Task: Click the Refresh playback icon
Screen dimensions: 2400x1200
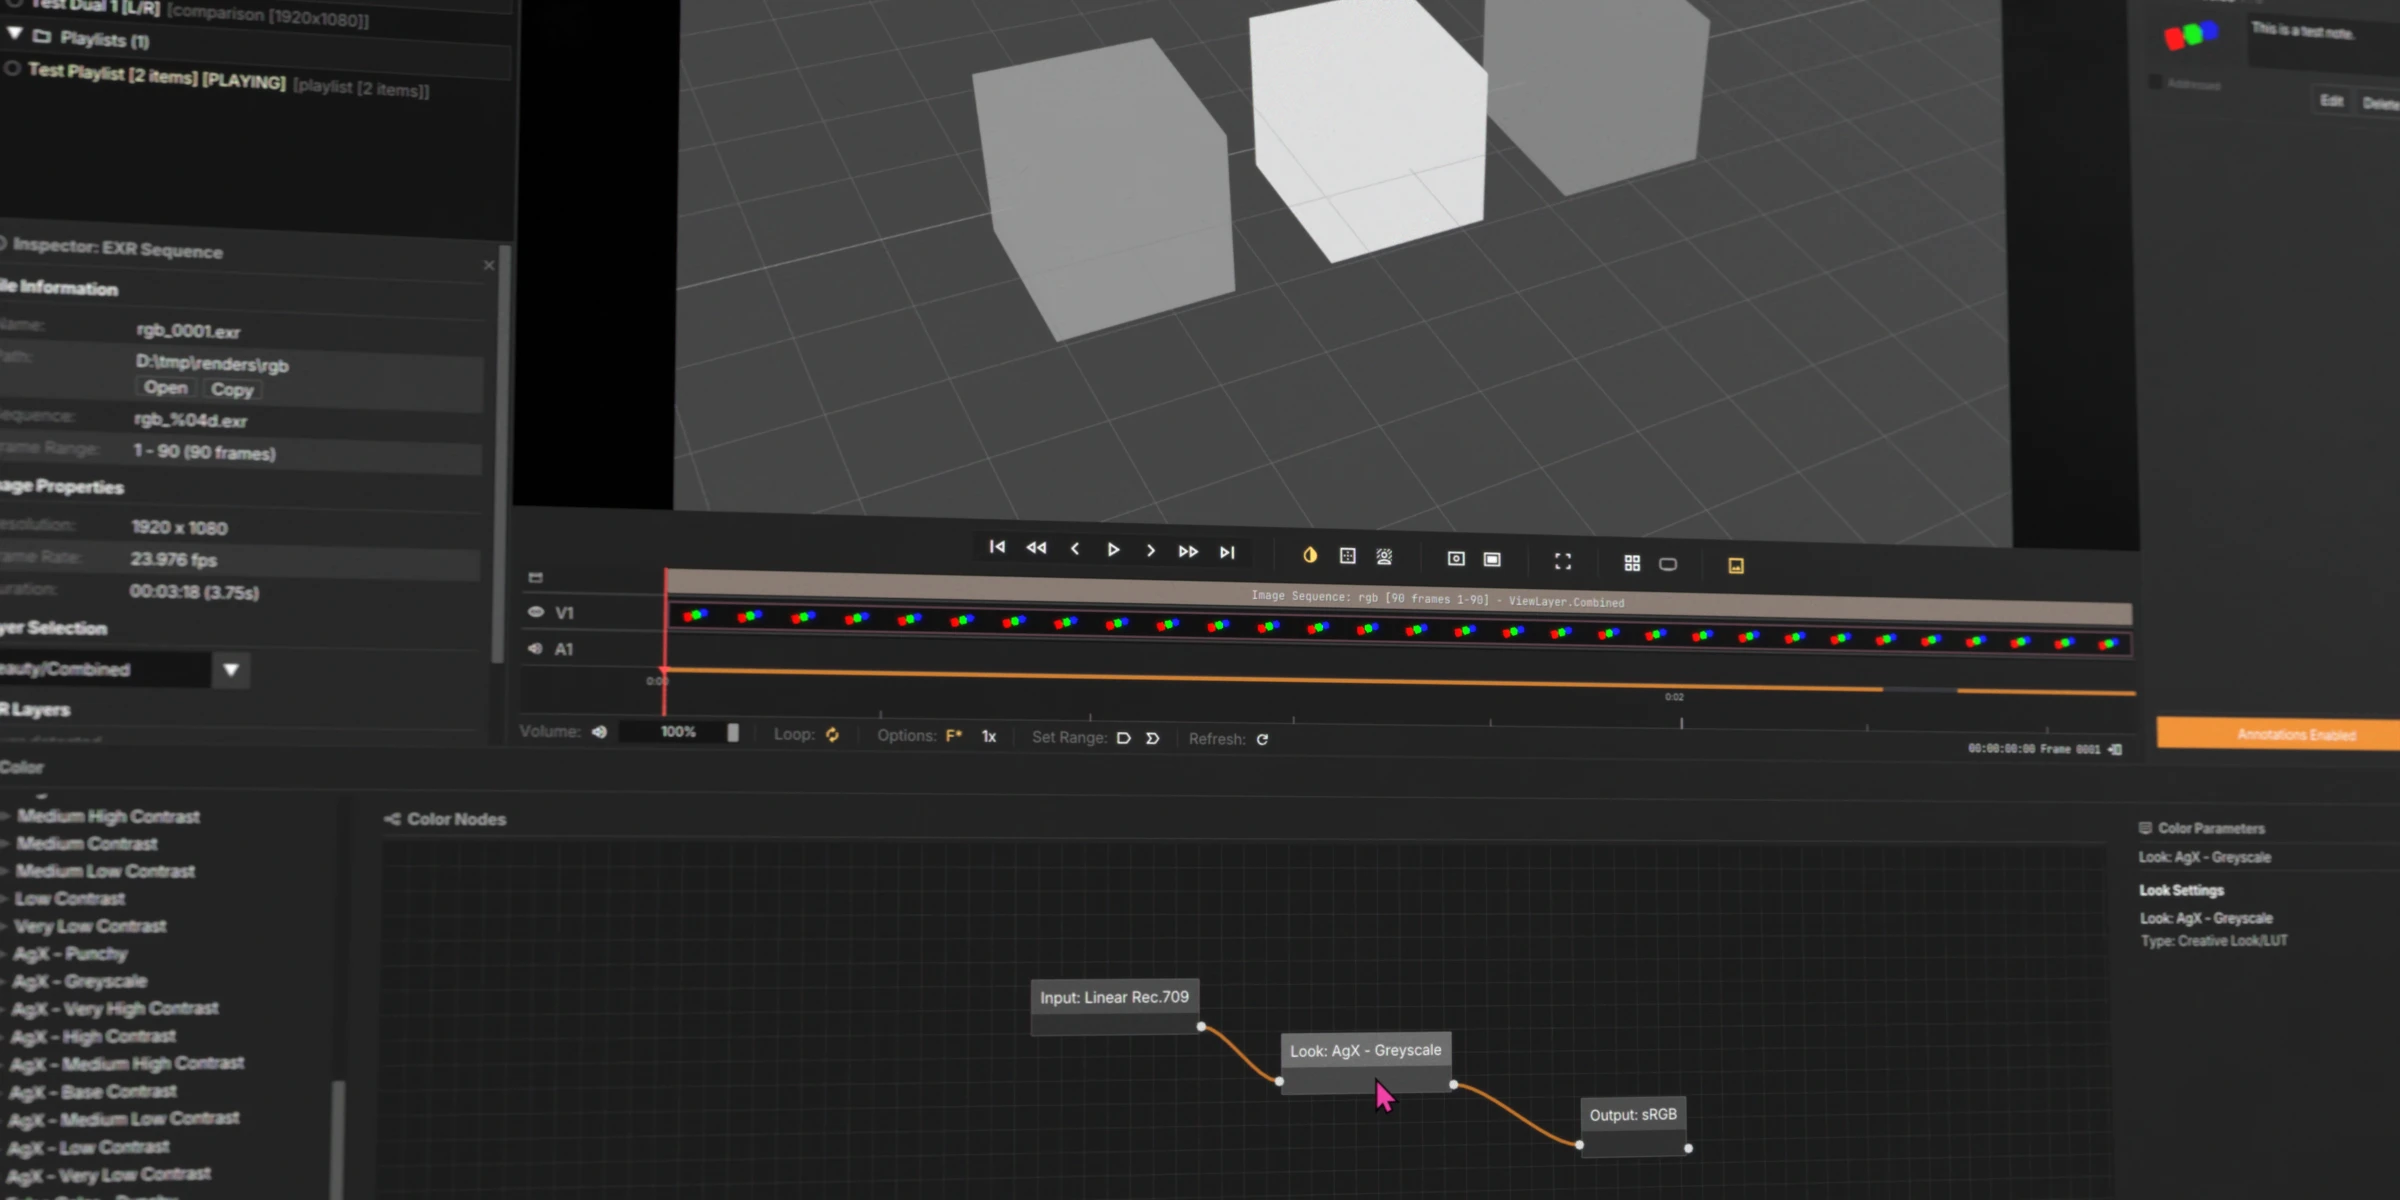Action: coord(1262,739)
